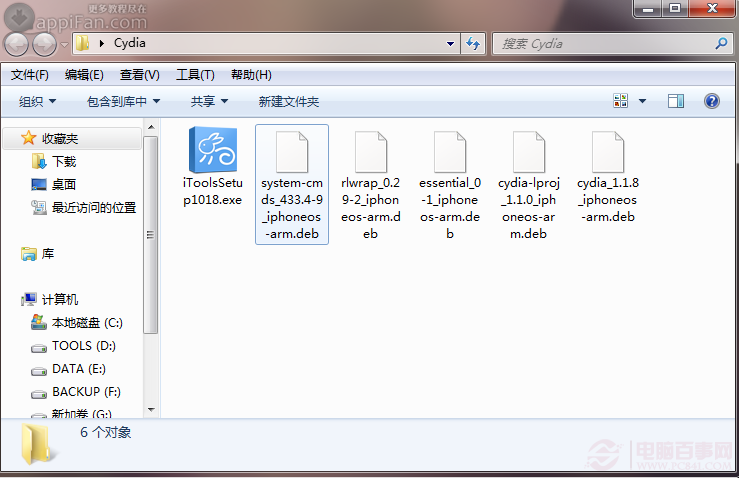Open recent pages dropdown beside Forward
Screen dimensions: 739x478
pos(64,45)
